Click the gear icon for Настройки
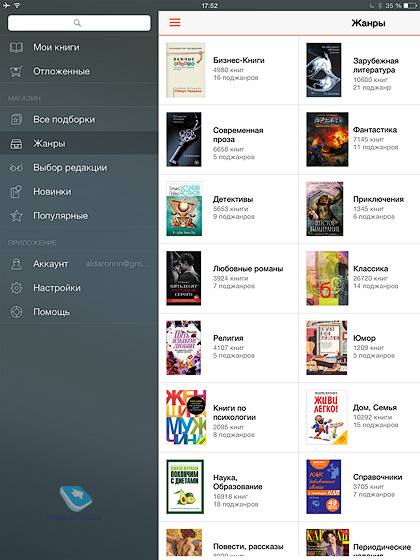Screen dimensions: 420x560 coord(16,288)
